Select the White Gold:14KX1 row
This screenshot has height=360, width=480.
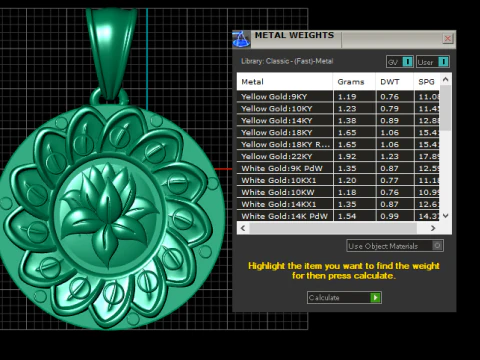click(338, 204)
